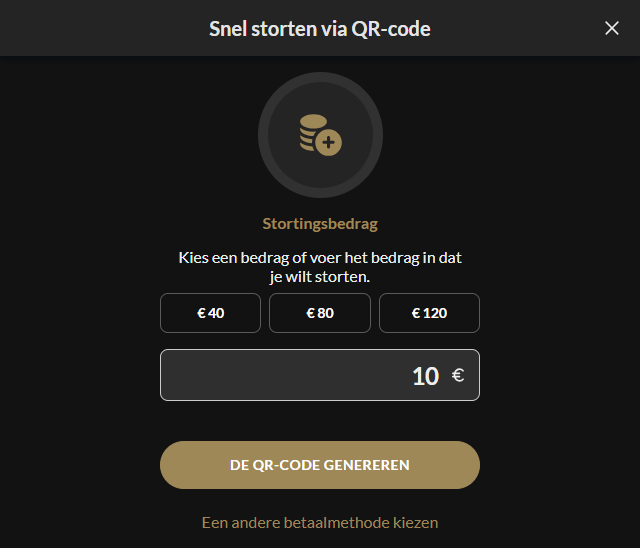Click the plus badge on coins icon

329,143
